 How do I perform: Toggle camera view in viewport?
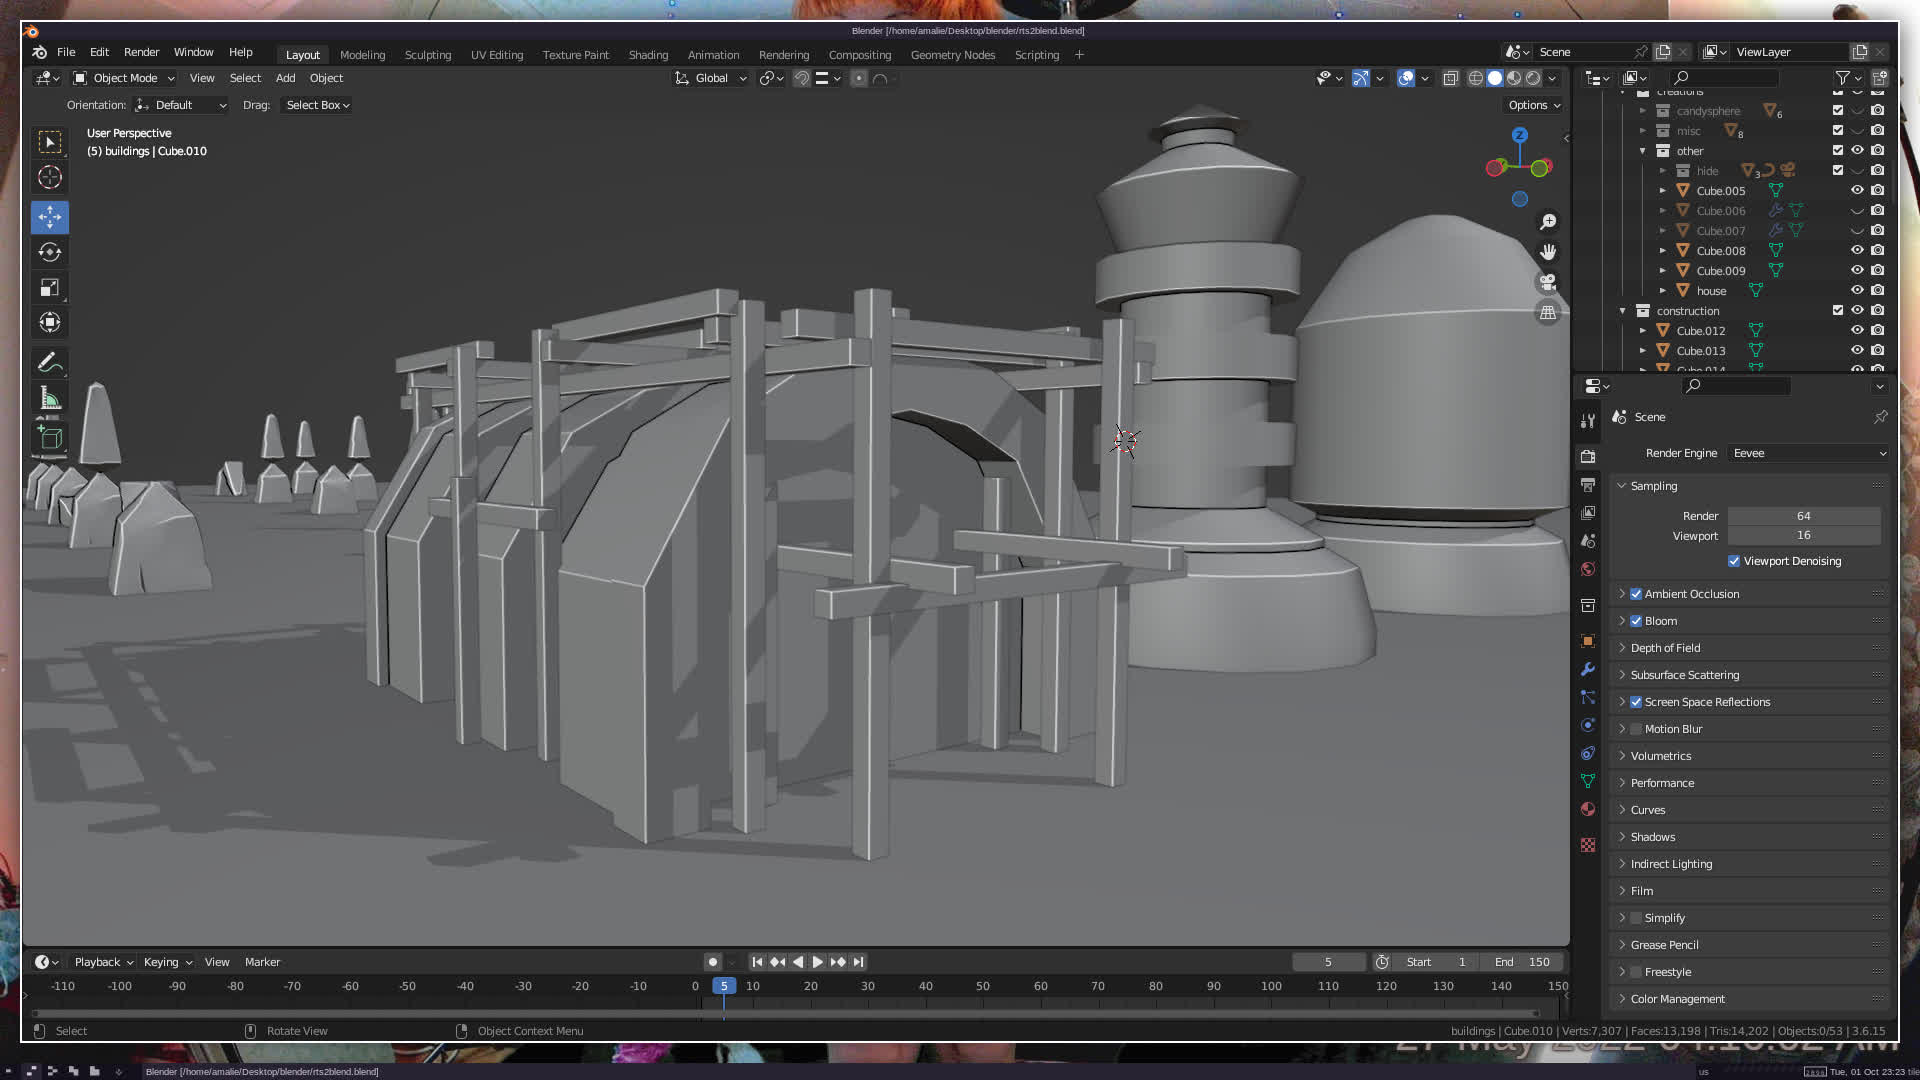click(x=1548, y=282)
